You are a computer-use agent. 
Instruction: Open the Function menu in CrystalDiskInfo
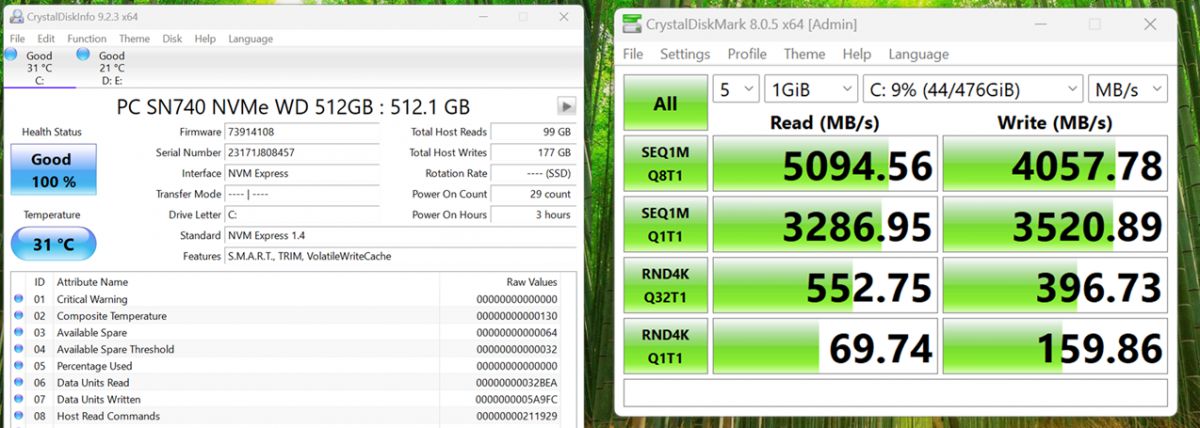pyautogui.click(x=87, y=39)
